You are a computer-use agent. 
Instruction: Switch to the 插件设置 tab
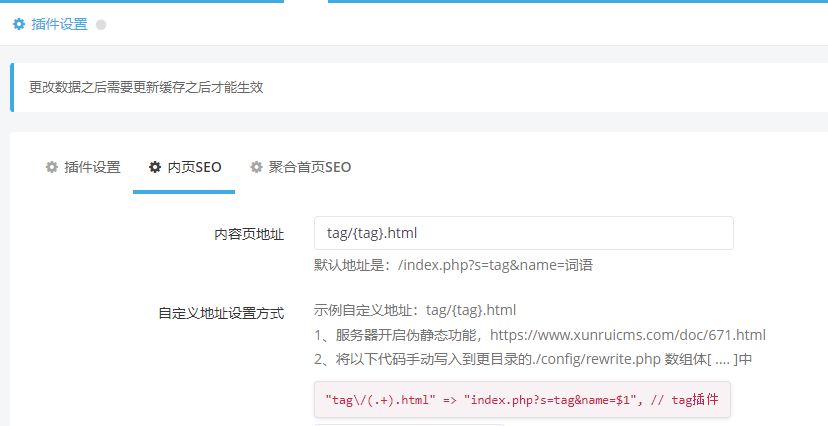[83, 167]
